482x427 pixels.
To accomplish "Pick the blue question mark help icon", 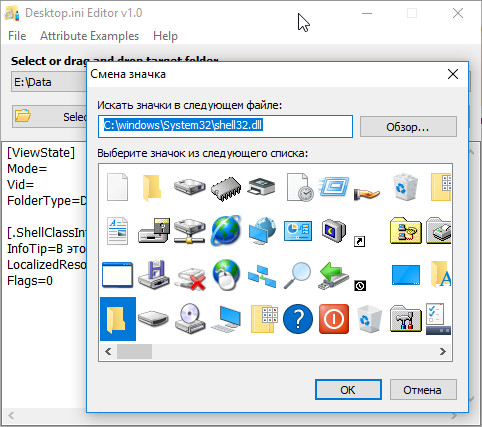I will [x=298, y=319].
